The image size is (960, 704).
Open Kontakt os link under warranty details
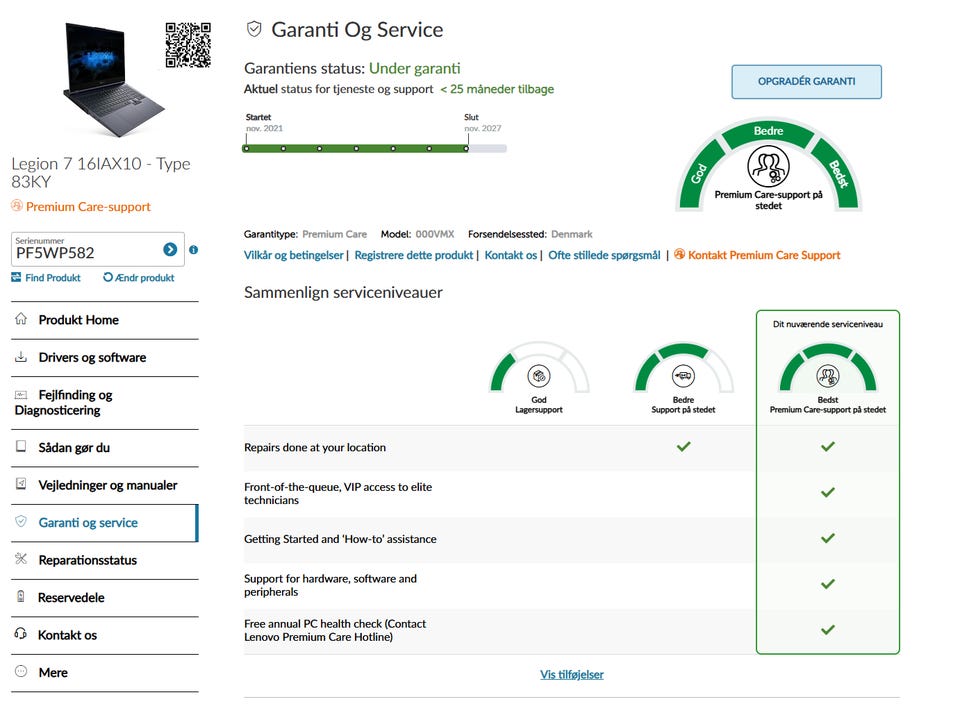[x=511, y=255]
